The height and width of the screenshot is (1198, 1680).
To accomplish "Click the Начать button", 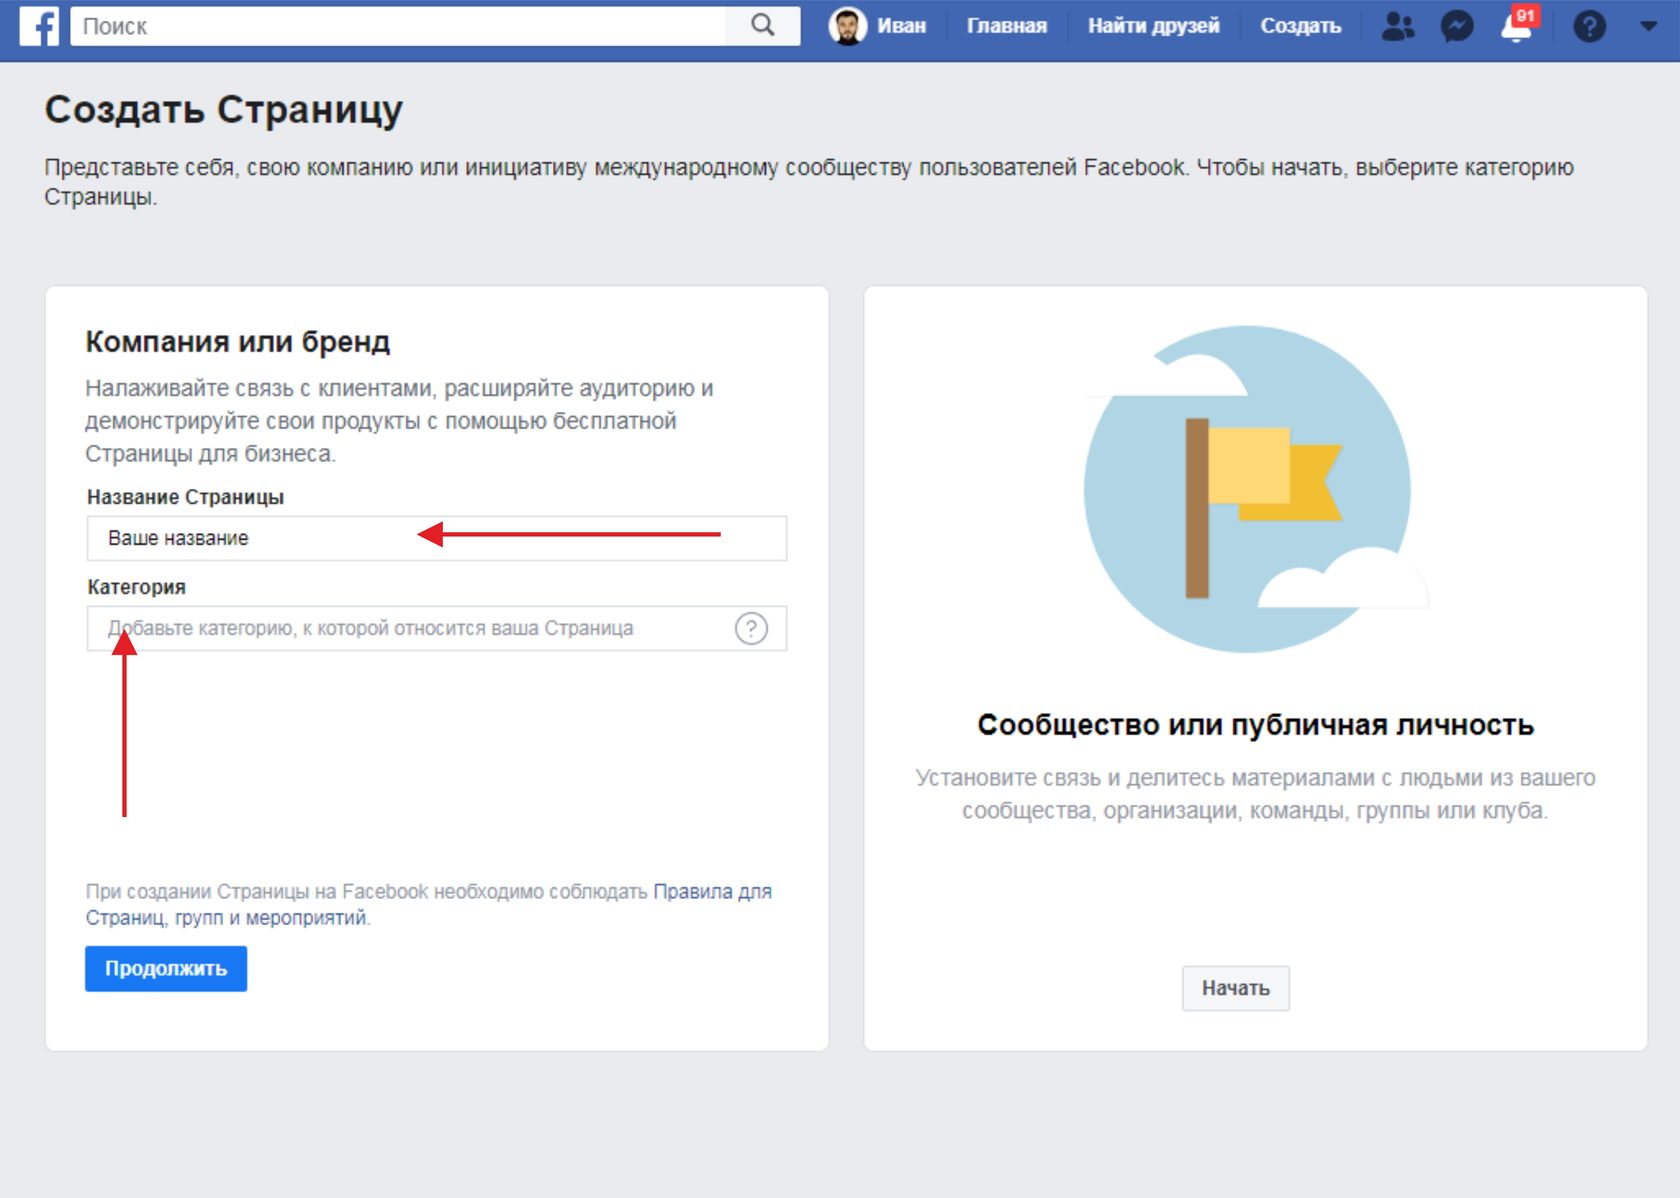I will (1235, 988).
